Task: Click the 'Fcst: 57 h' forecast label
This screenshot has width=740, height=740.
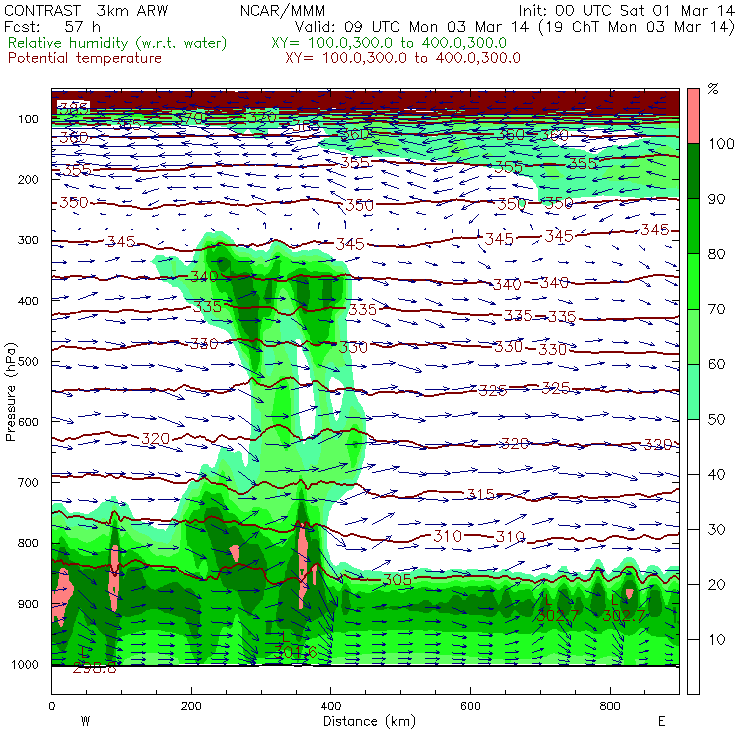Action: click(x=52, y=26)
